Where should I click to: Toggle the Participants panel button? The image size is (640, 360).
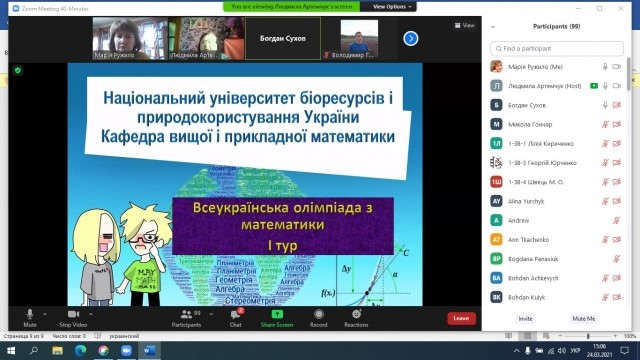coord(186,318)
